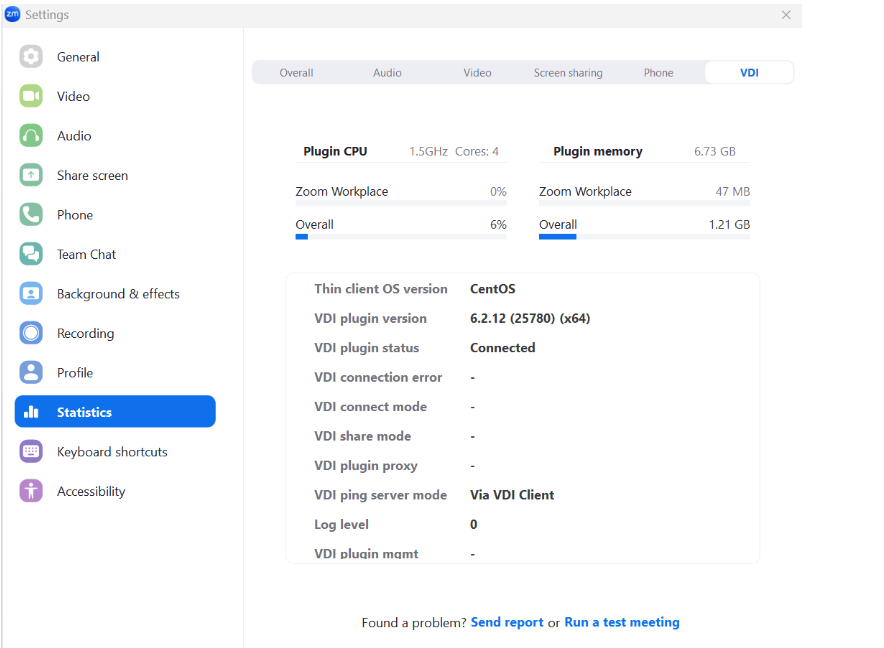
Task: Click the Video camera icon
Action: [x=31, y=96]
